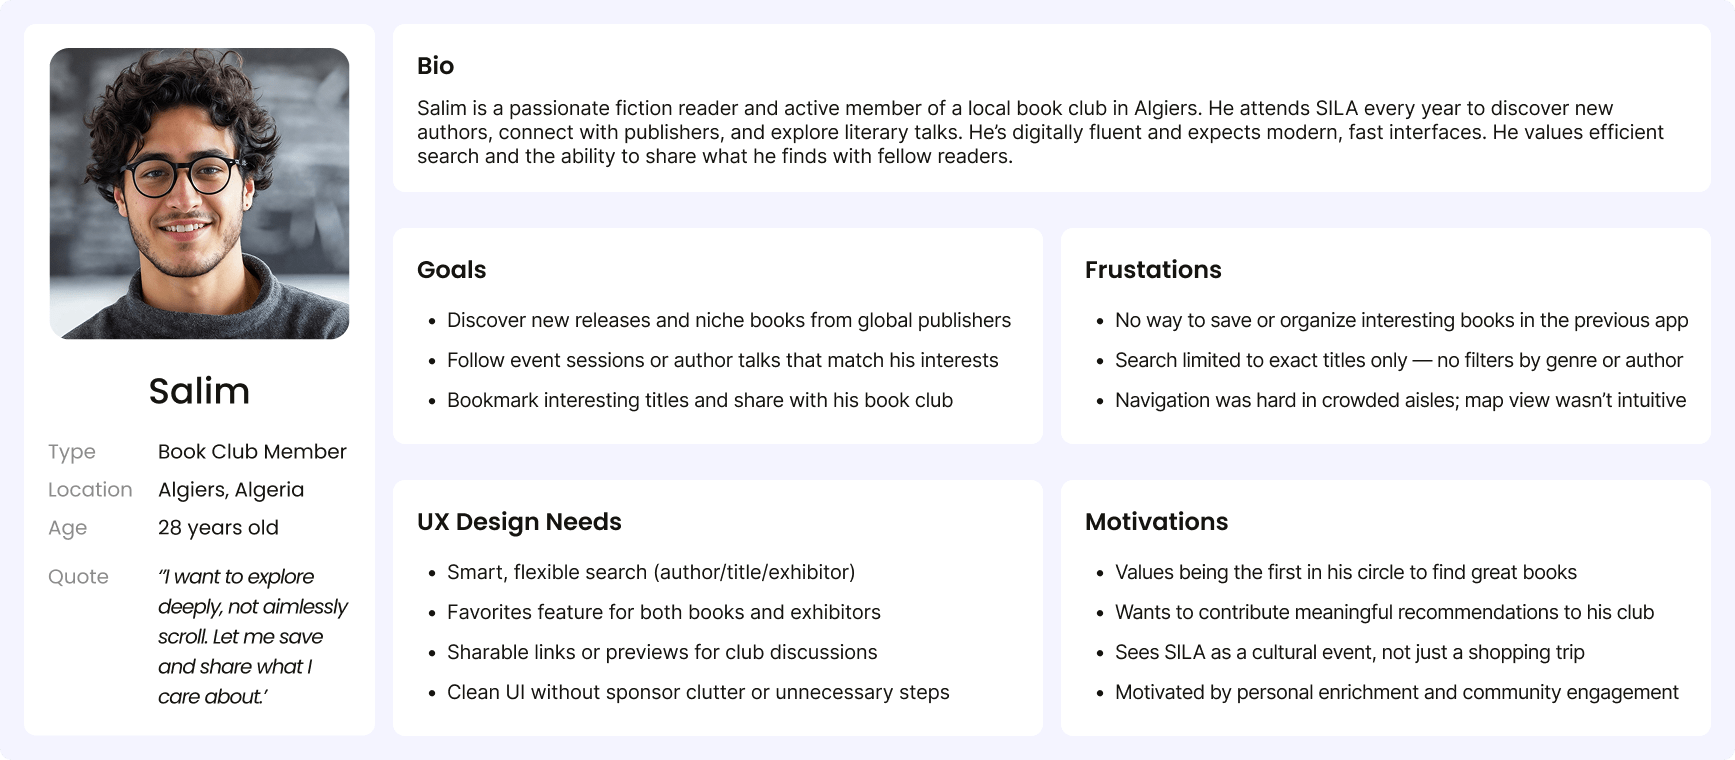Click the Bio section heading
The image size is (1735, 760).
point(435,66)
